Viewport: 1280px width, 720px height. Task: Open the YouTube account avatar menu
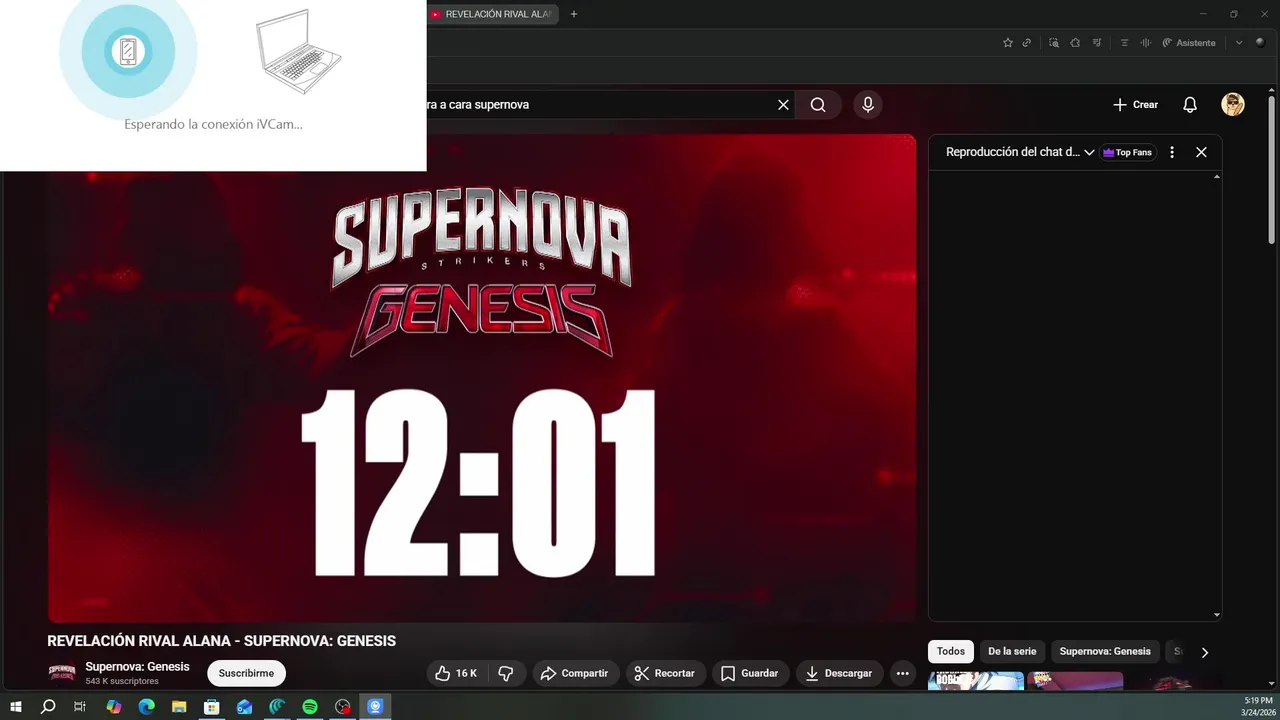coord(1233,105)
